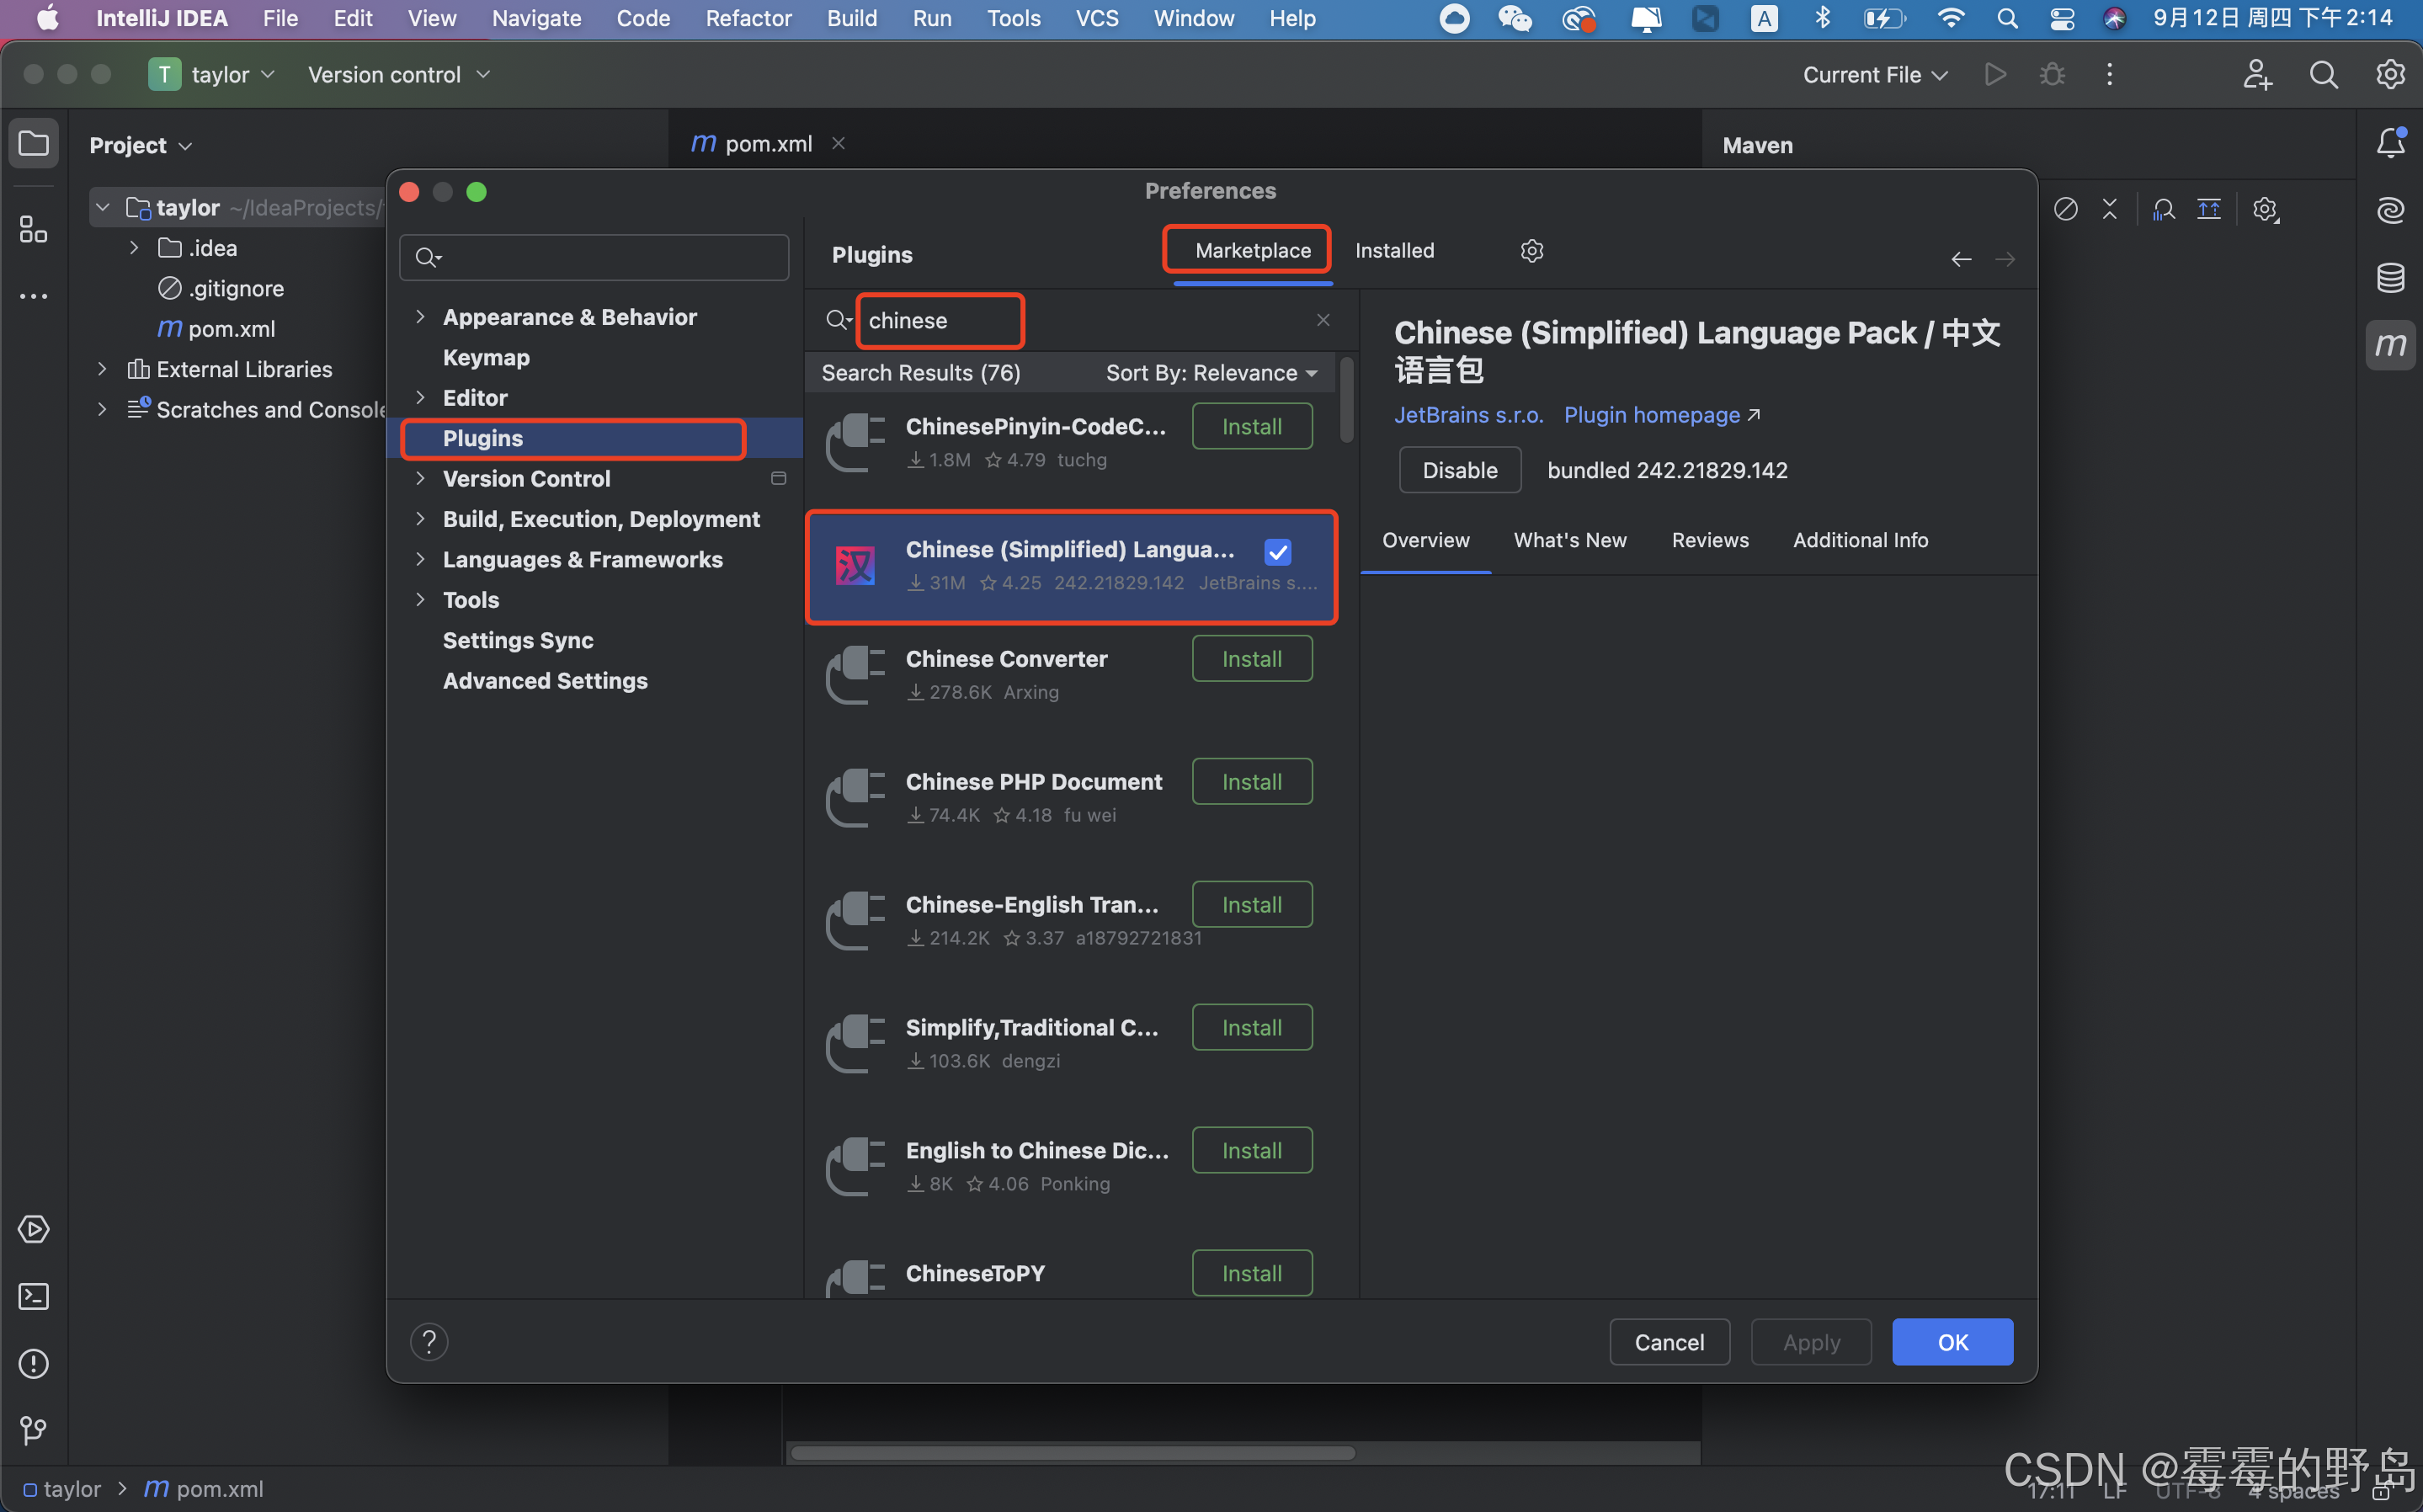The height and width of the screenshot is (1512, 2423).
Task: Open the Database tool window icon
Action: click(x=2391, y=278)
